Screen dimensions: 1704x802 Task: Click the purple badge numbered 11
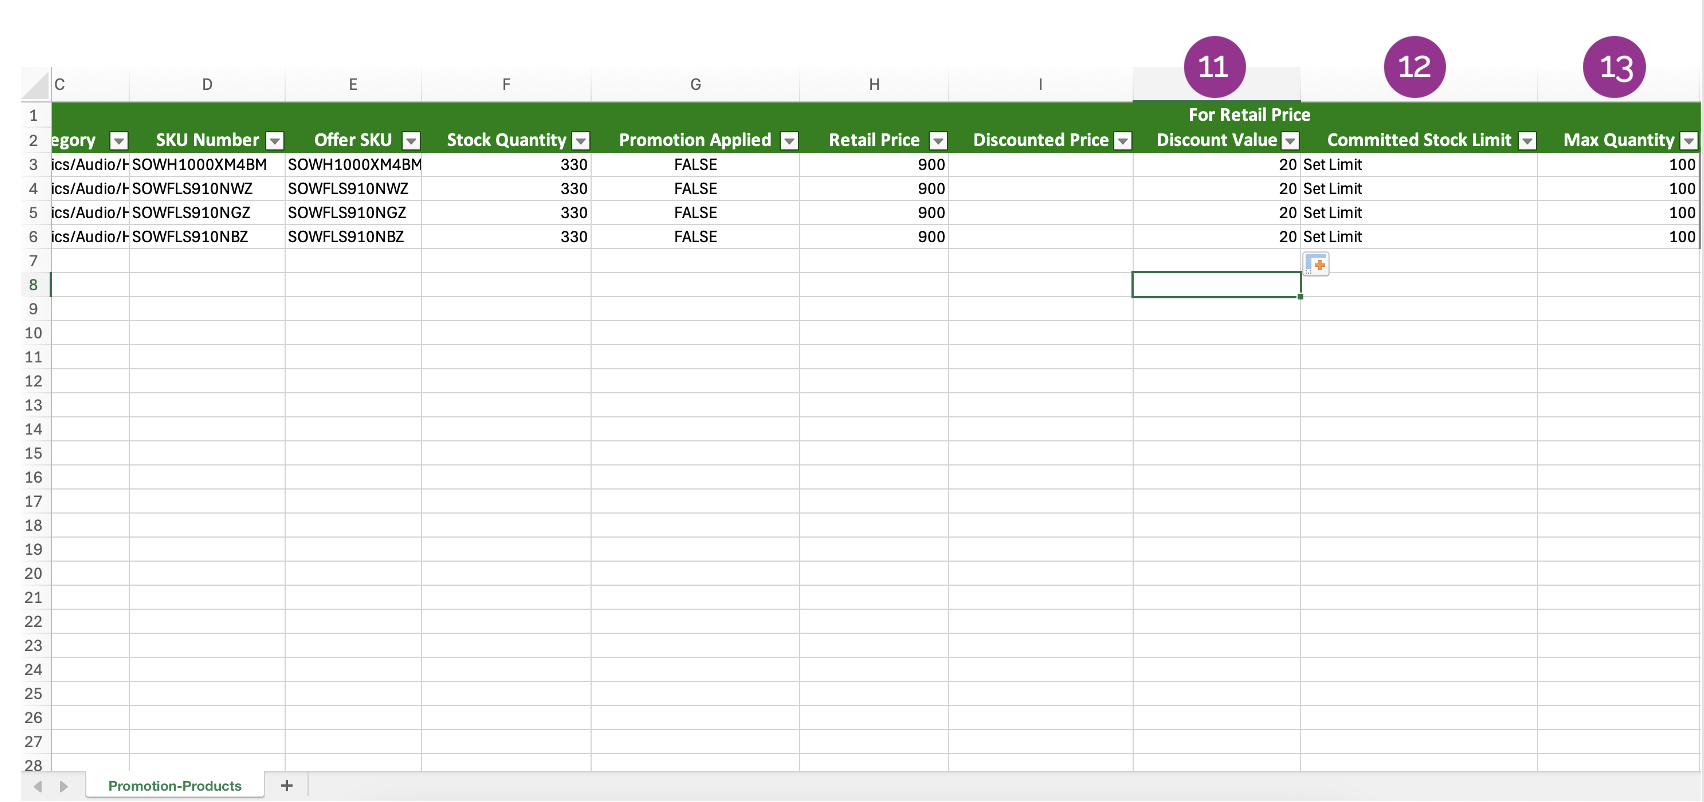1214,67
